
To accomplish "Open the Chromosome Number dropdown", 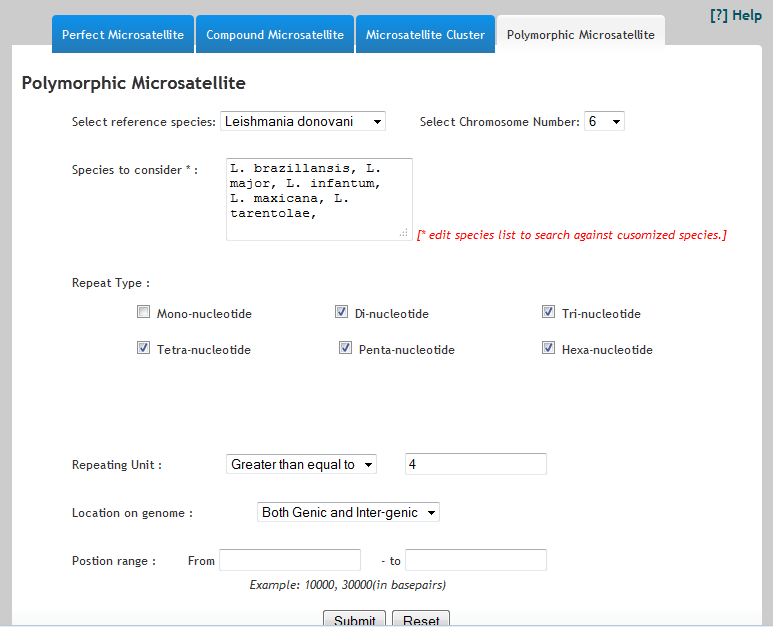I will 605,121.
